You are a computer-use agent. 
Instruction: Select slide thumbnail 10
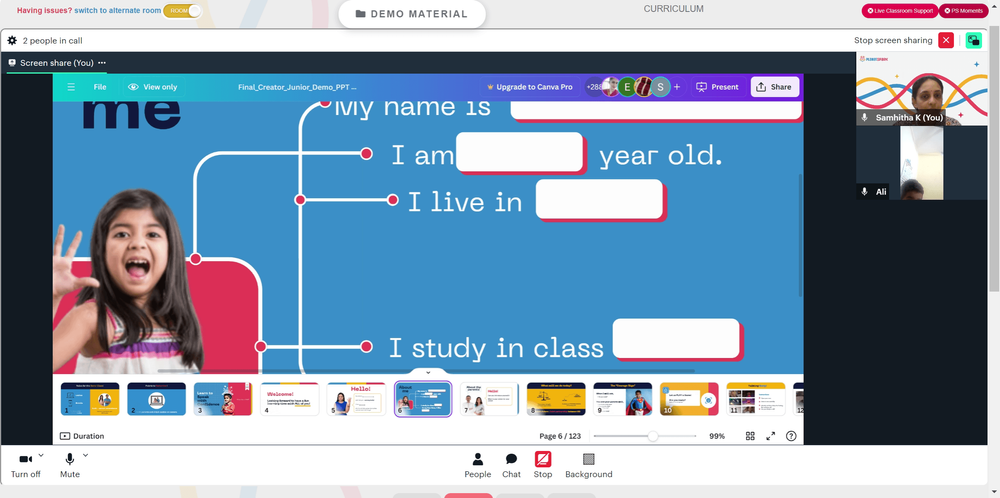(689, 399)
